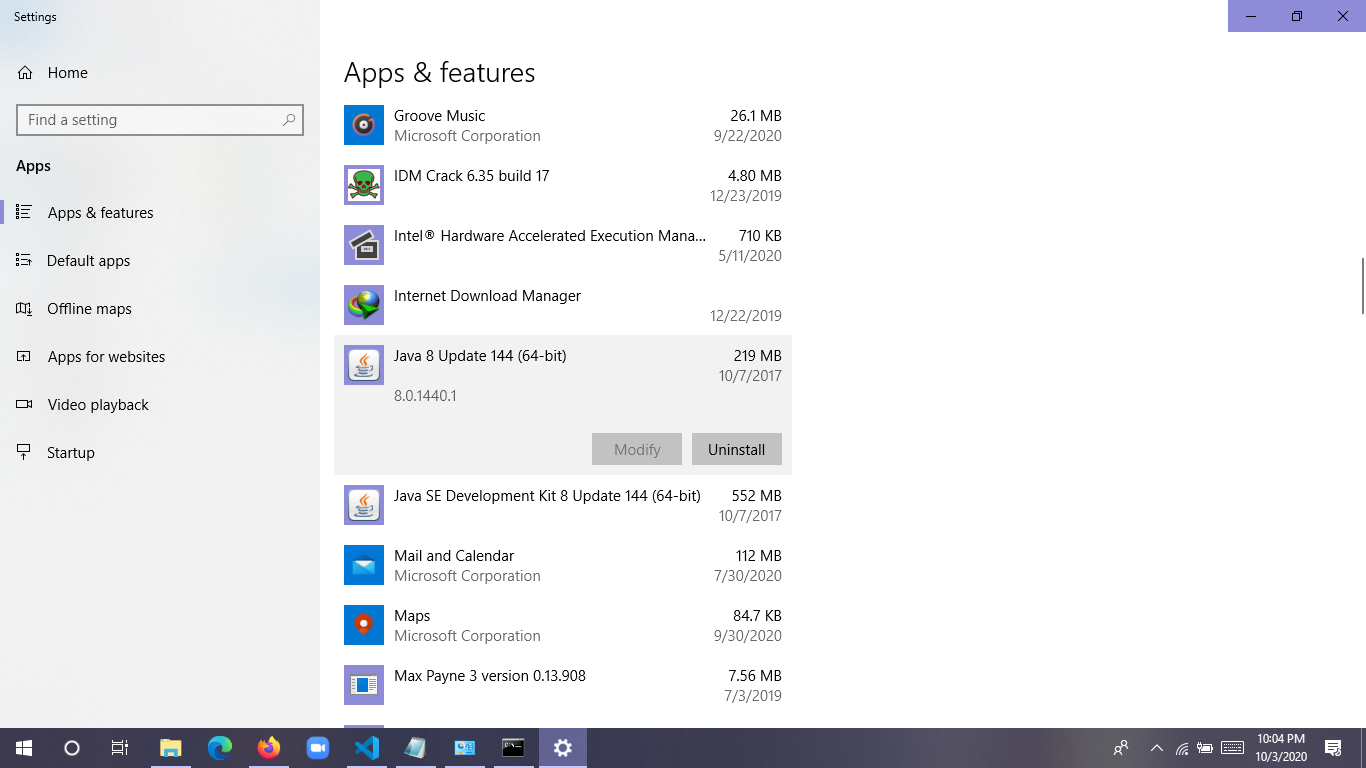Open Zoom from the taskbar
This screenshot has height=768, width=1366.
pyautogui.click(x=318, y=748)
